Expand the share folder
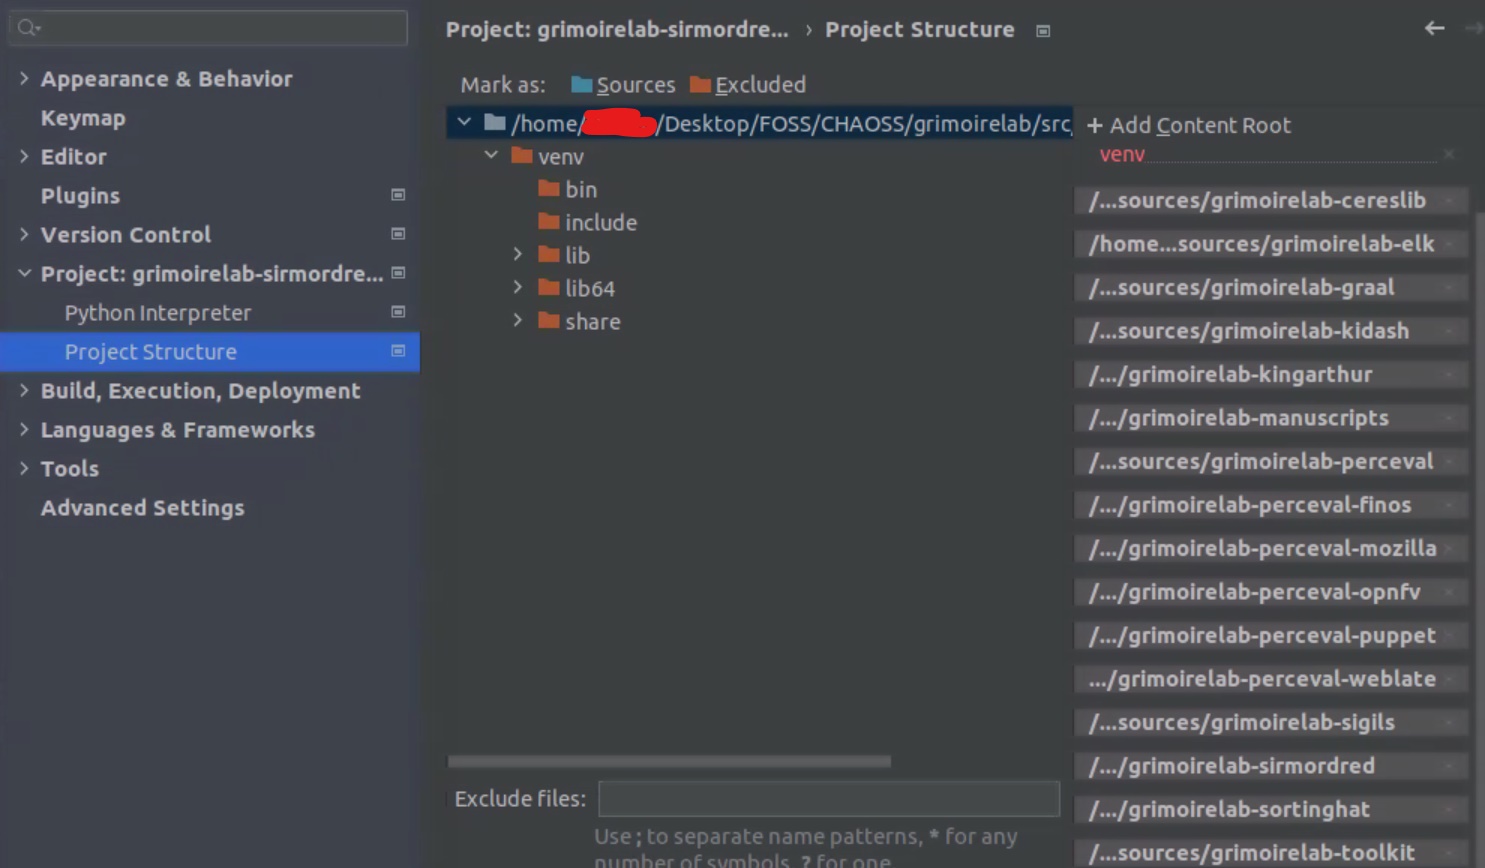This screenshot has height=868, width=1485. tap(518, 320)
